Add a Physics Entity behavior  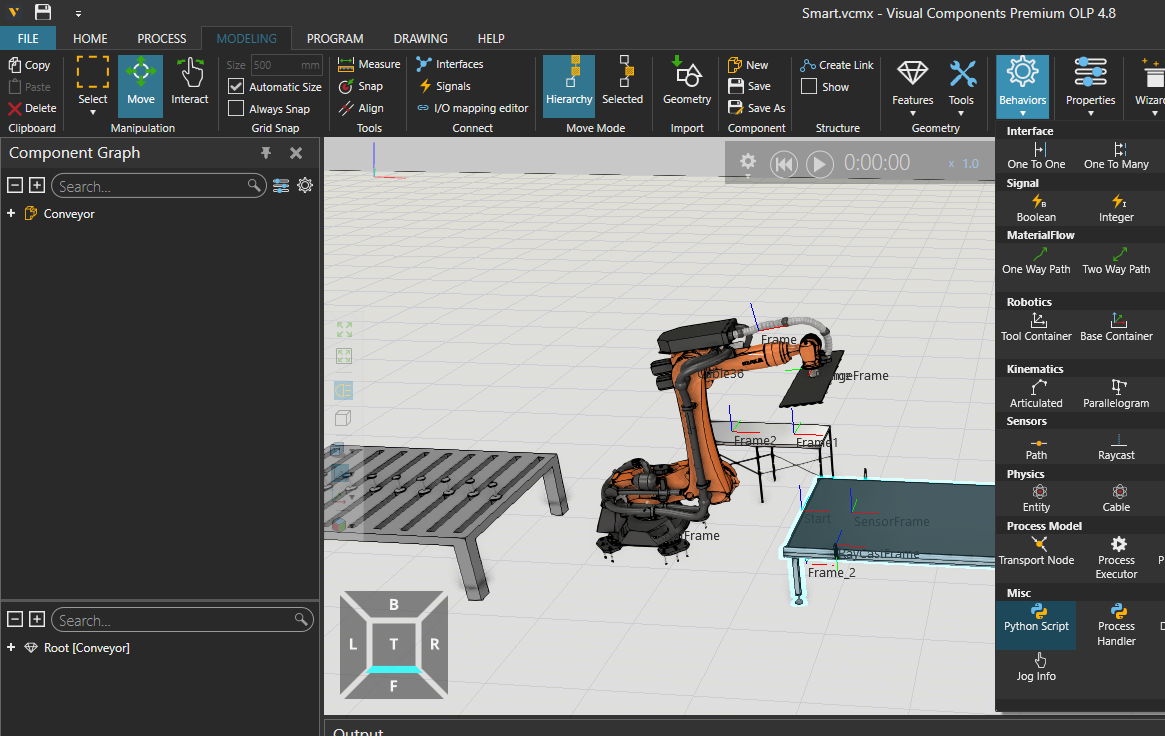tap(1036, 498)
